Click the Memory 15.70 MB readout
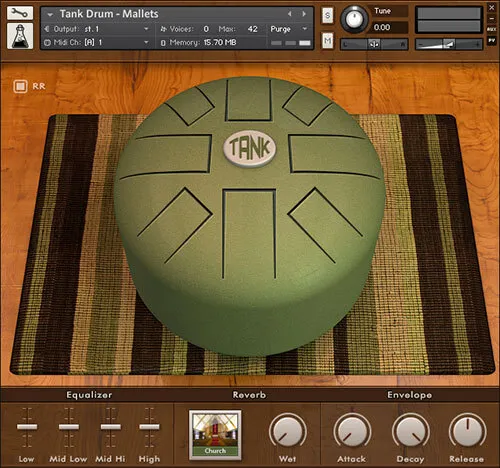The width and height of the screenshot is (500, 468). (220, 42)
